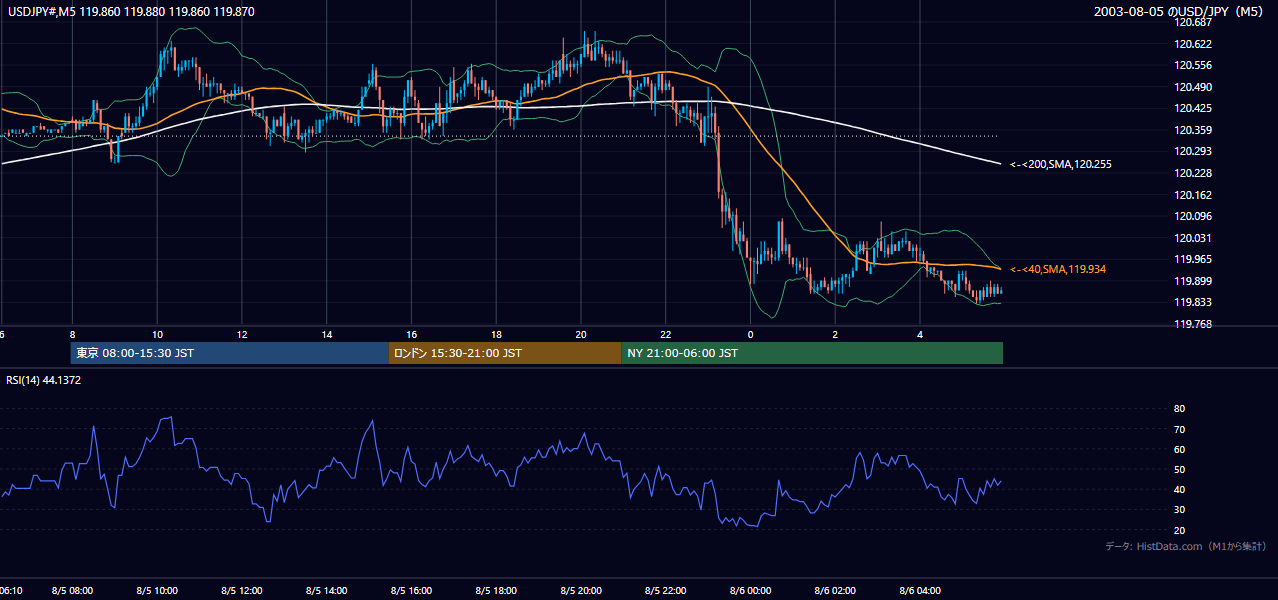Viewport: 1278px width, 600px height.
Task: Click price axis value 120.359
Action: (x=1195, y=130)
